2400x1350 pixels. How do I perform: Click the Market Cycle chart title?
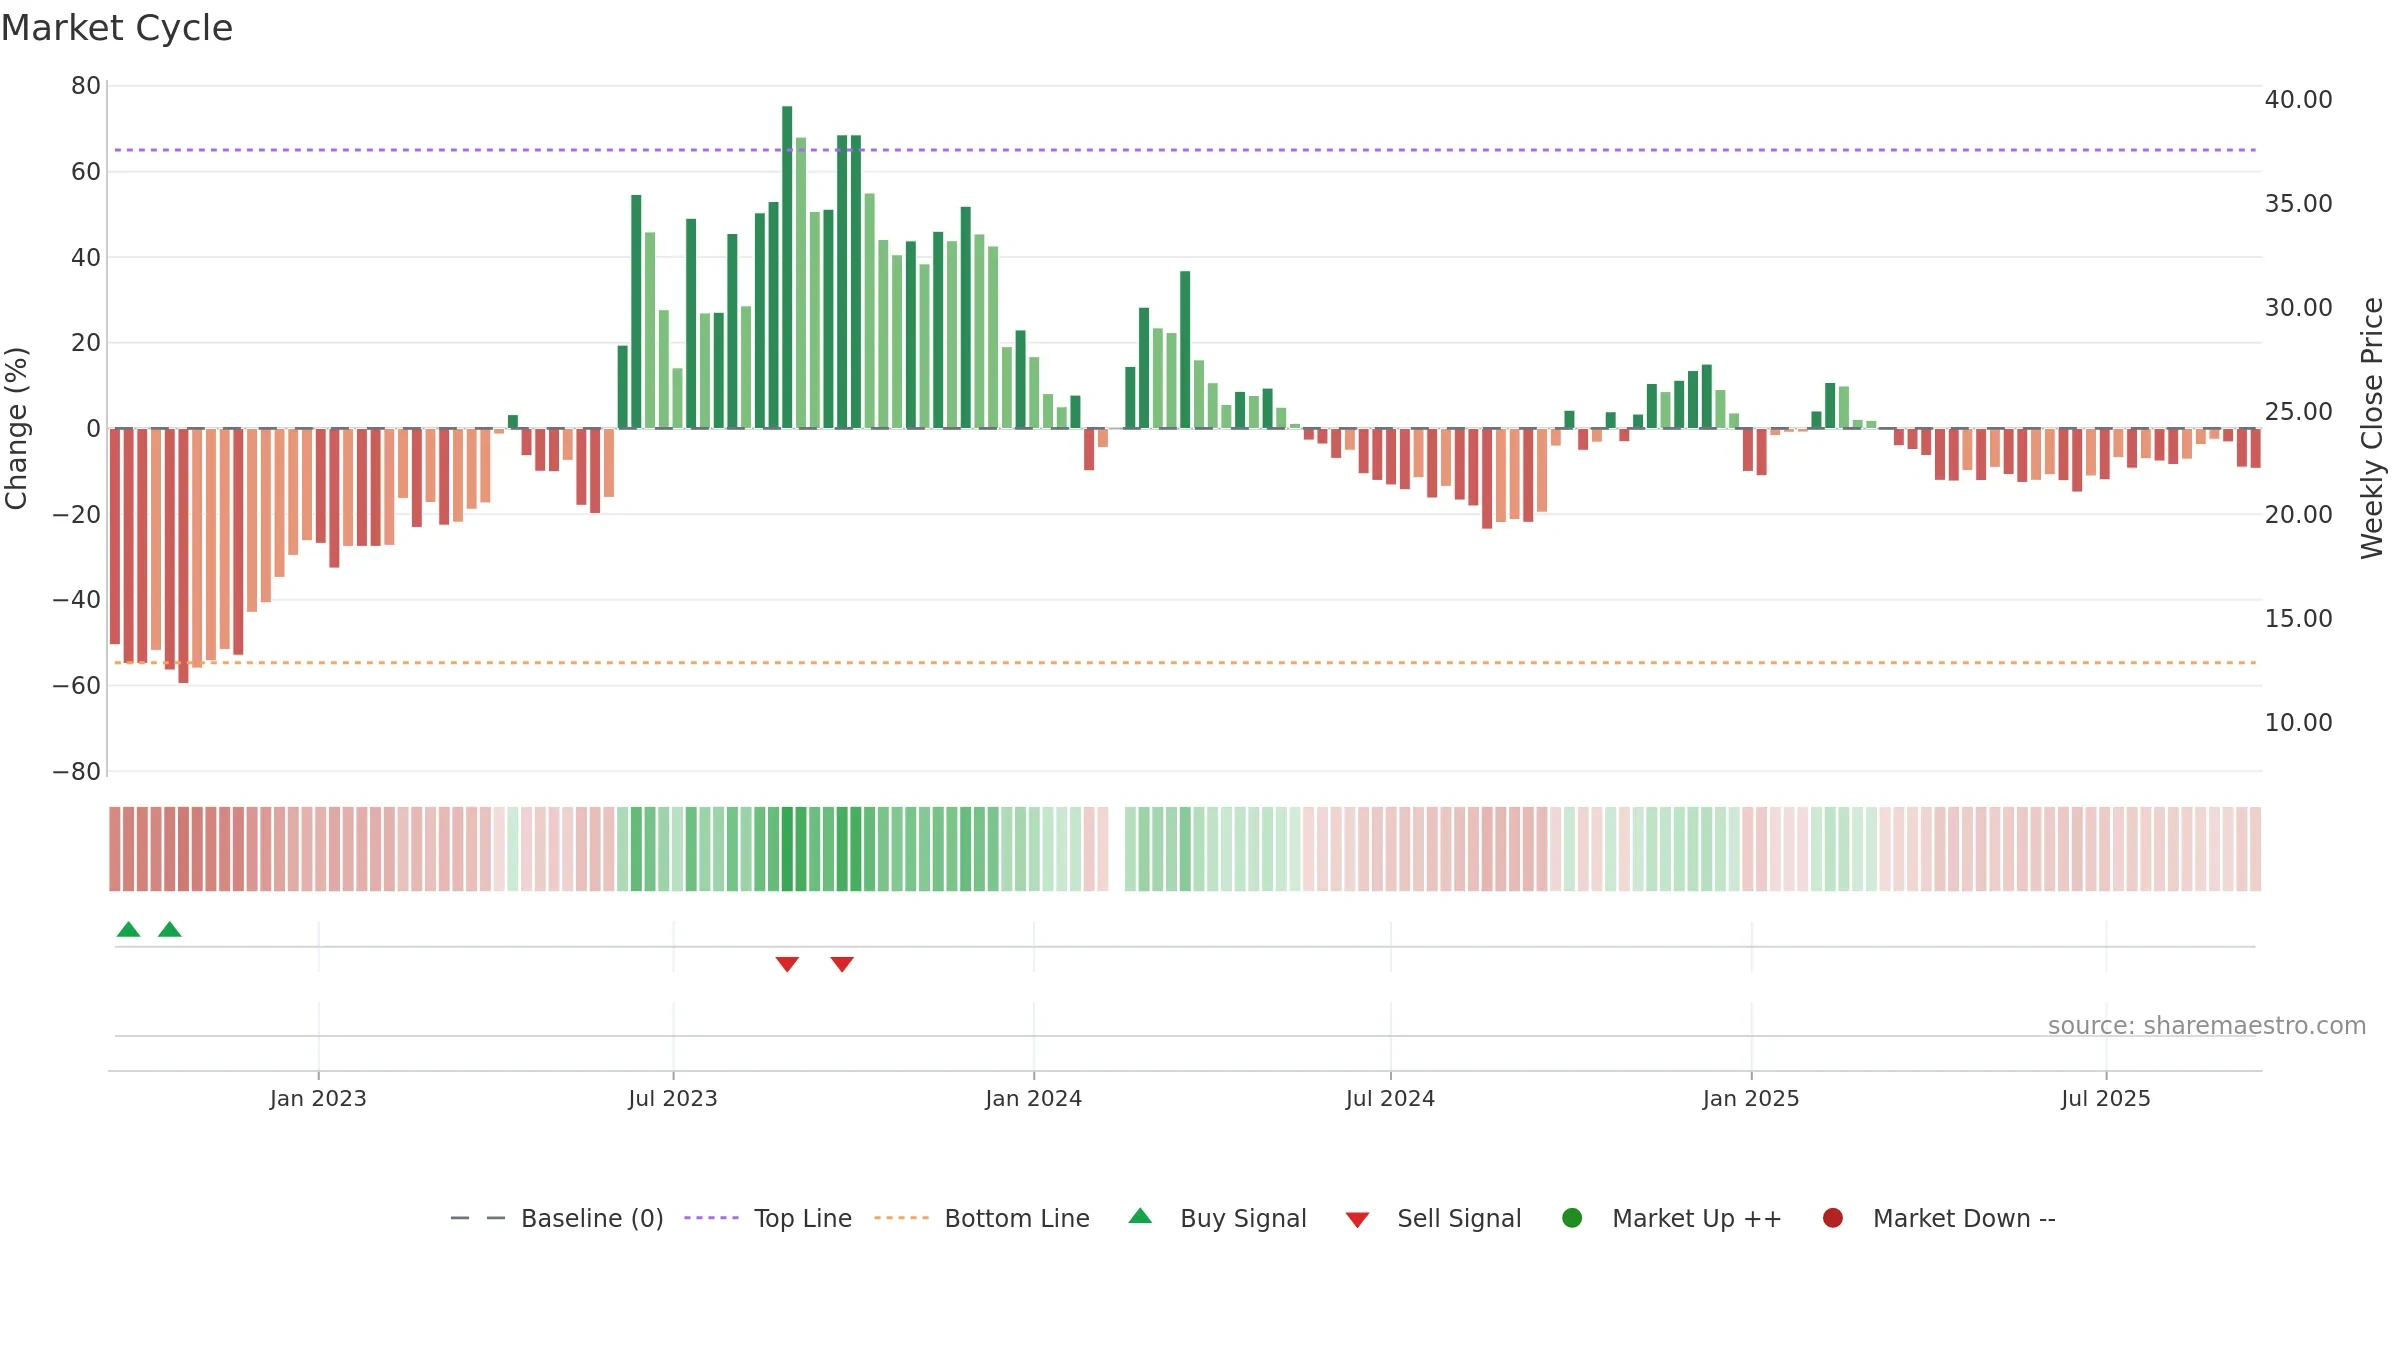click(x=117, y=28)
